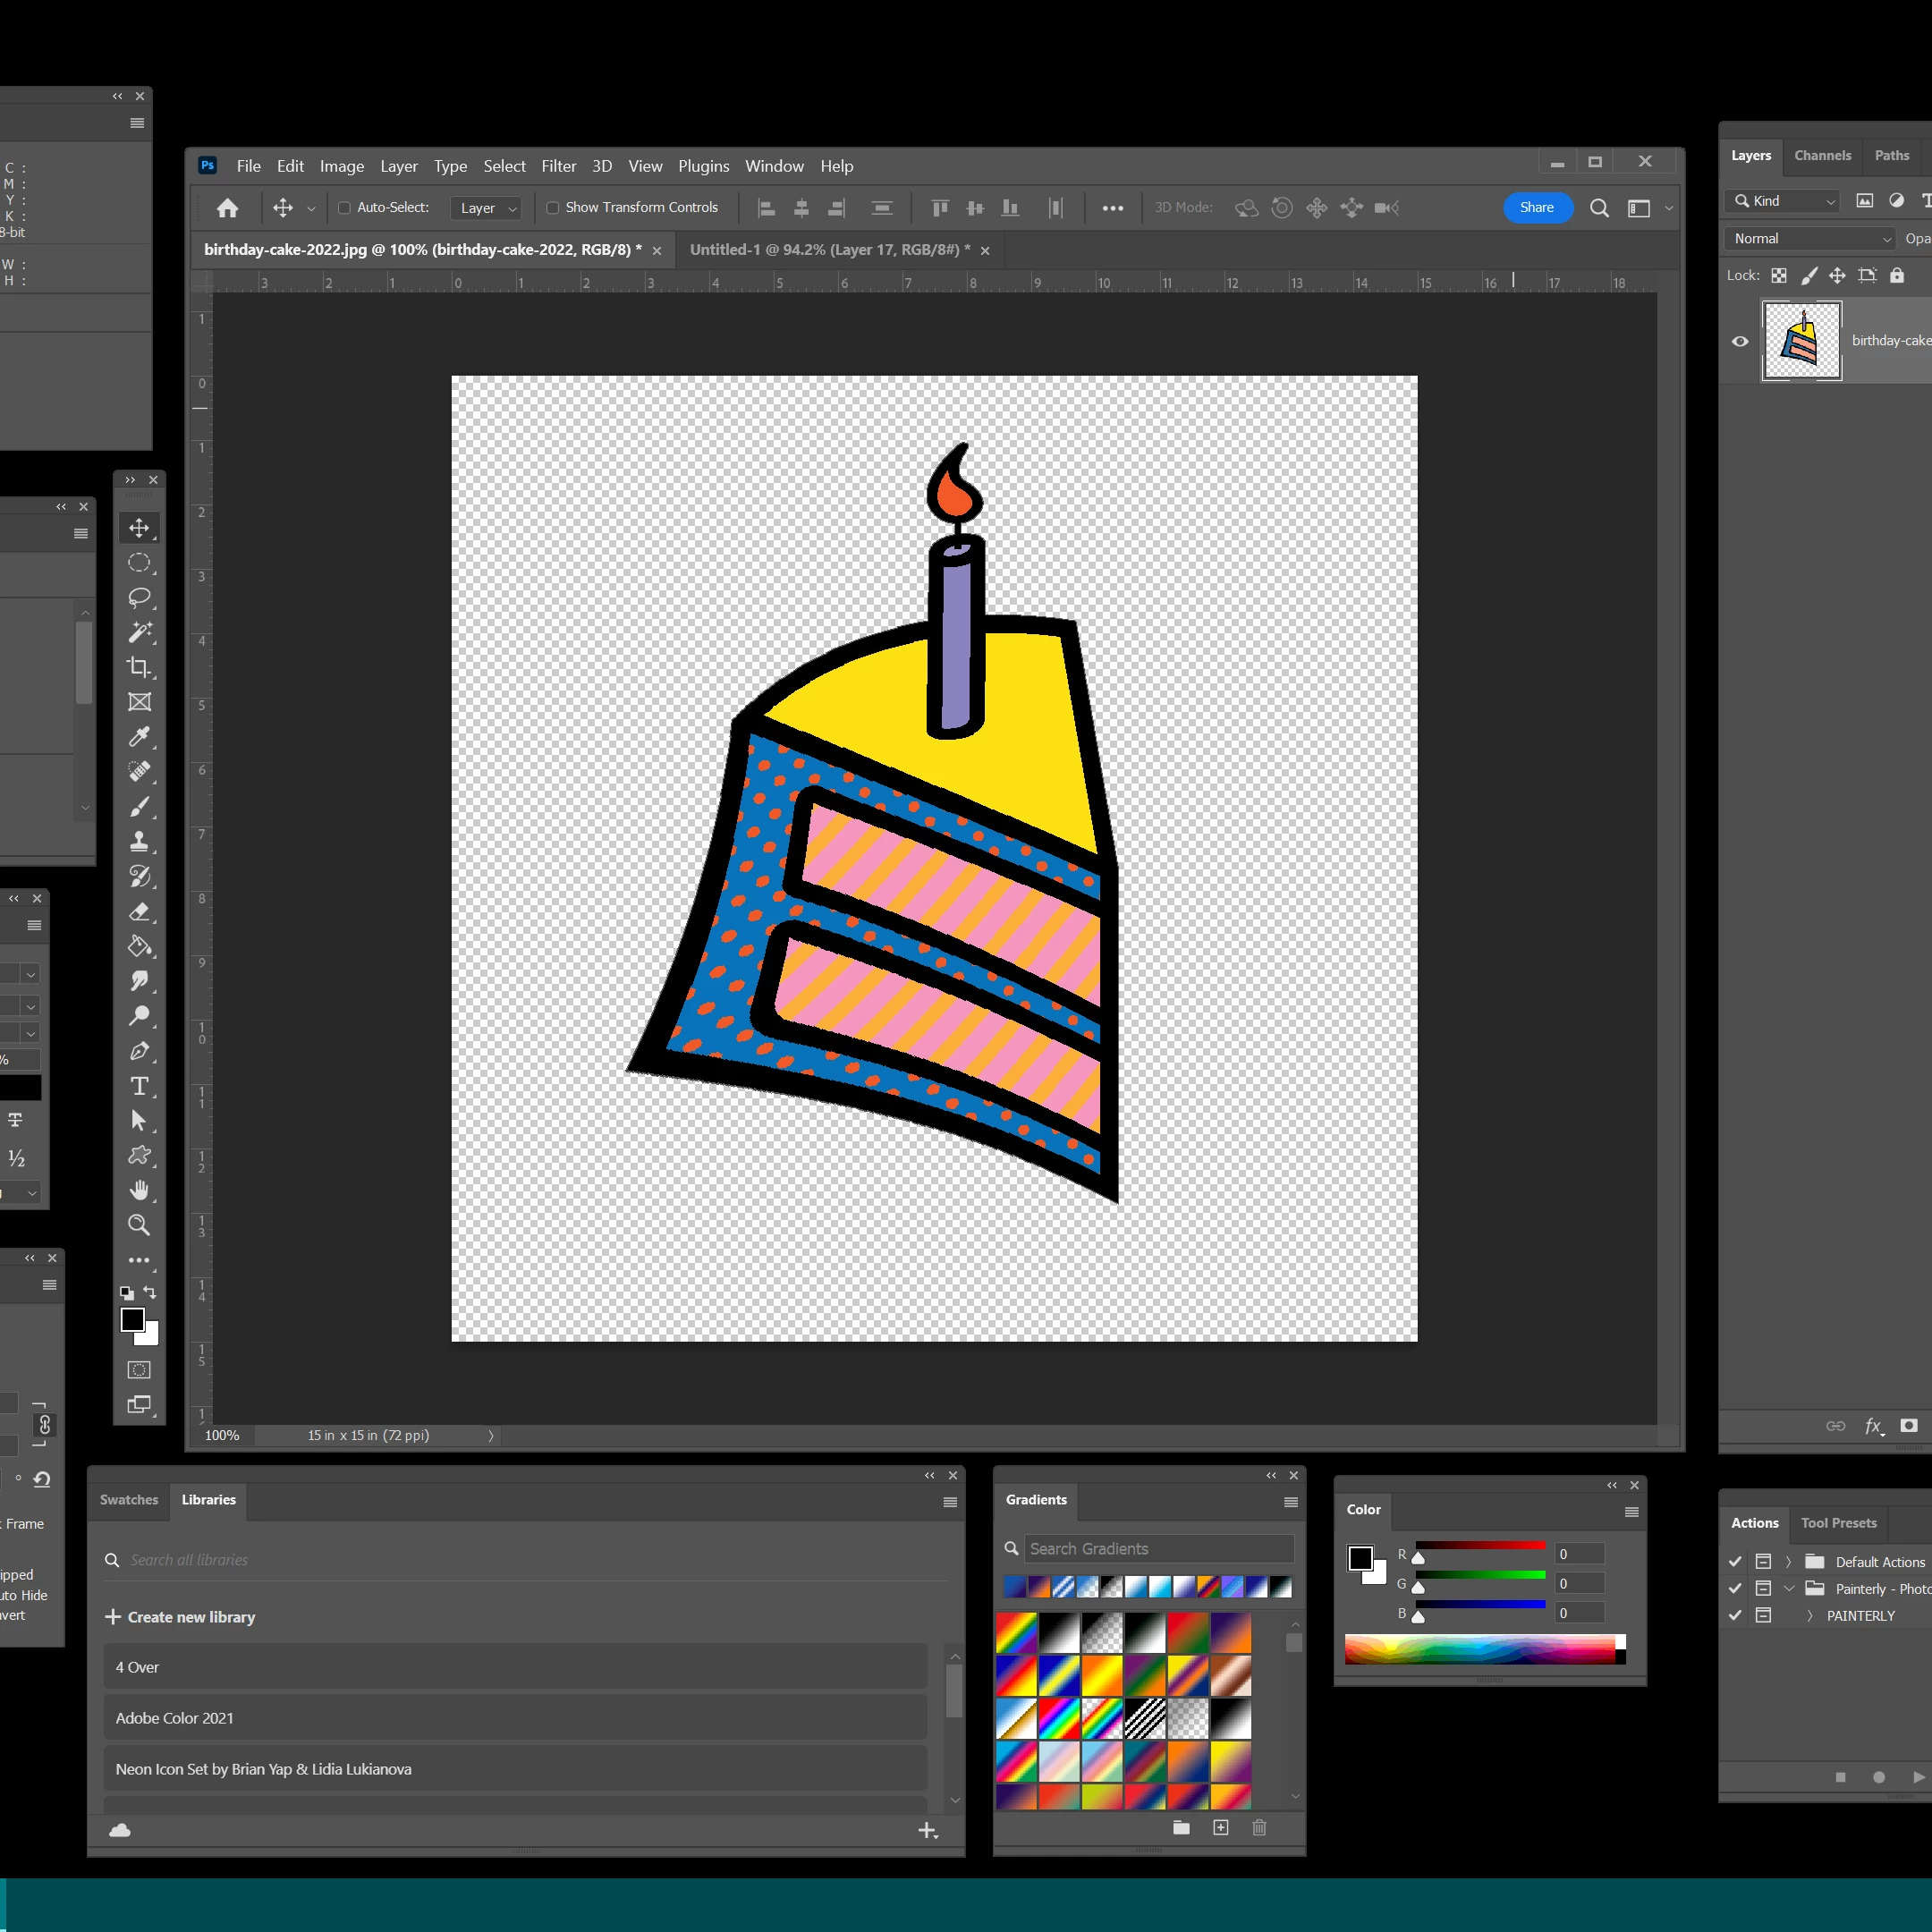Screen dimensions: 1932x1932
Task: Select the Crop tool
Action: tap(139, 667)
